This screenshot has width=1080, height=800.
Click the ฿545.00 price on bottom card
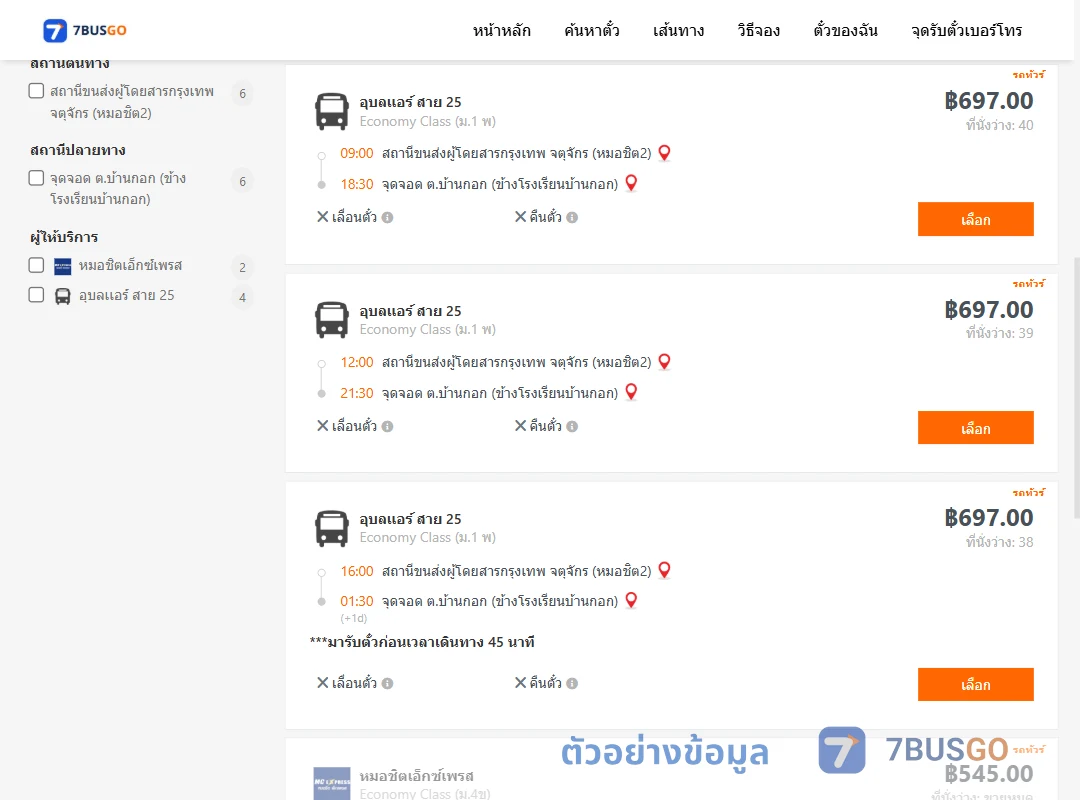click(988, 774)
